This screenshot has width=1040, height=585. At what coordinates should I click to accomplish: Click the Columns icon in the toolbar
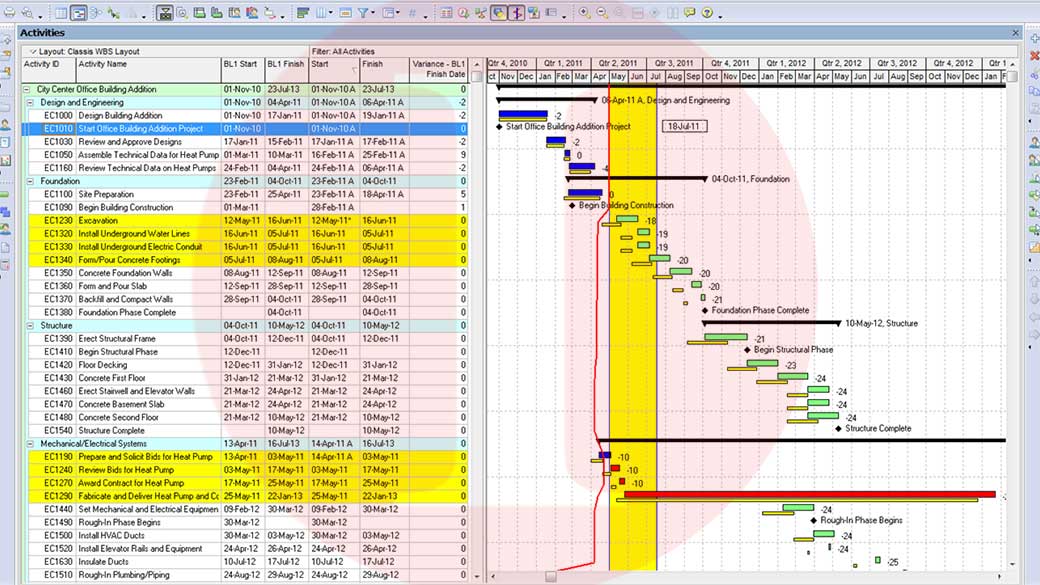tap(320, 13)
